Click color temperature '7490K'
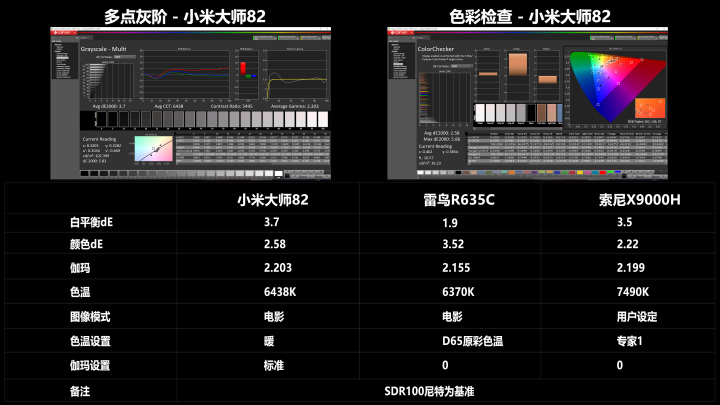720x405 pixels. pos(633,292)
